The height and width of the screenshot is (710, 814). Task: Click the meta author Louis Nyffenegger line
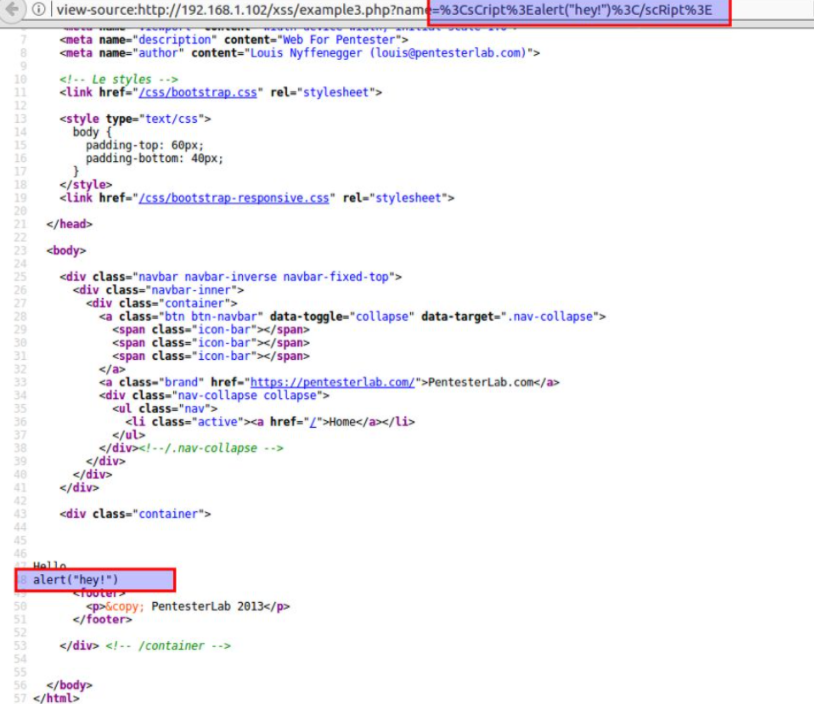pos(300,53)
